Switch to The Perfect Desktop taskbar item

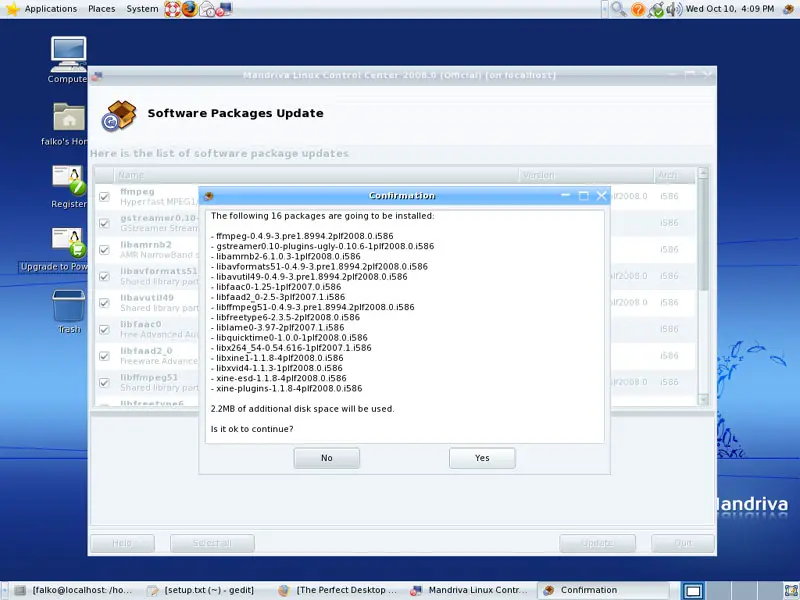tap(339, 590)
